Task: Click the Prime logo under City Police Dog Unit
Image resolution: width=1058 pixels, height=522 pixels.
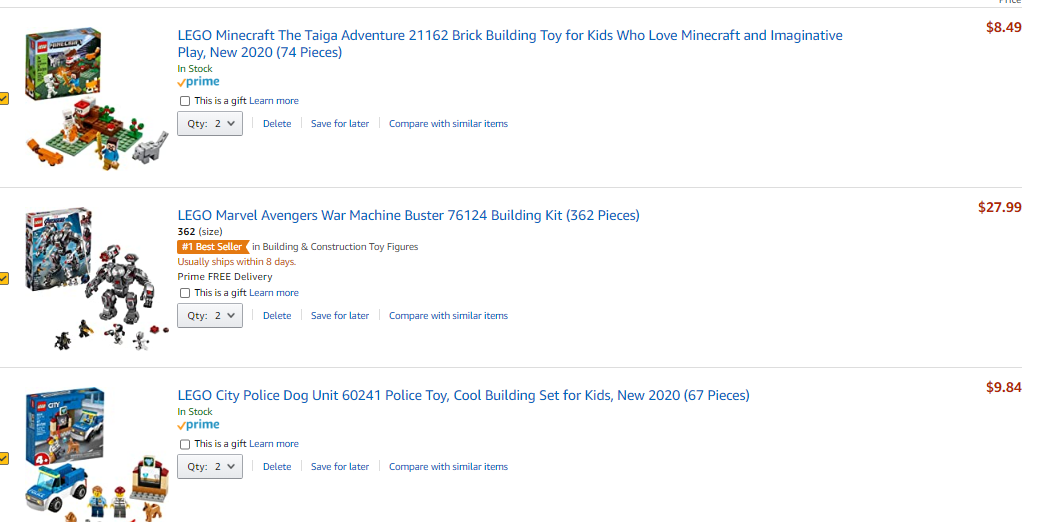Action: click(198, 425)
